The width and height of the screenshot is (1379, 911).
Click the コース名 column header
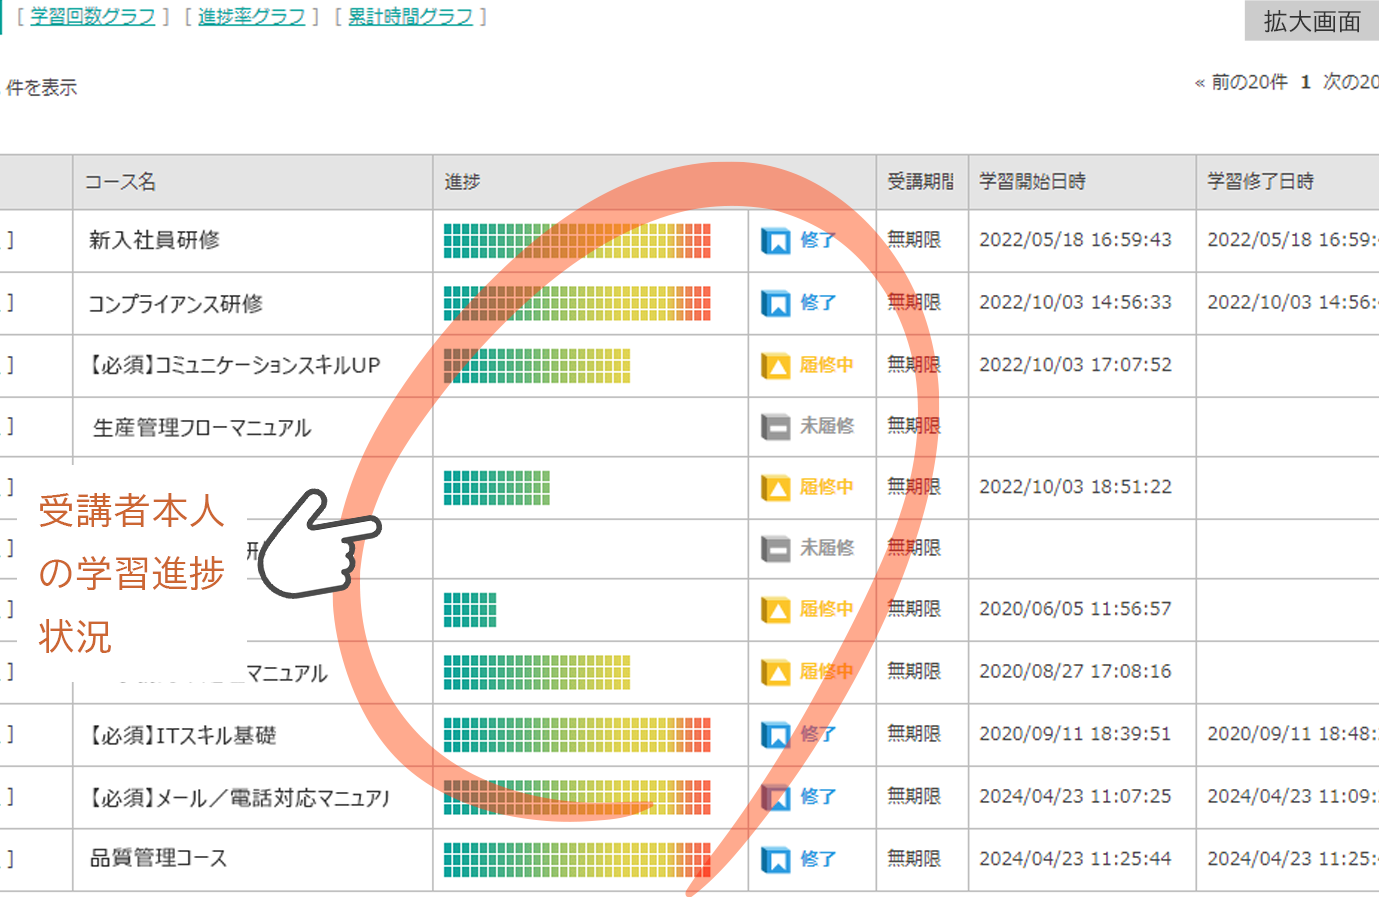[x=120, y=182]
